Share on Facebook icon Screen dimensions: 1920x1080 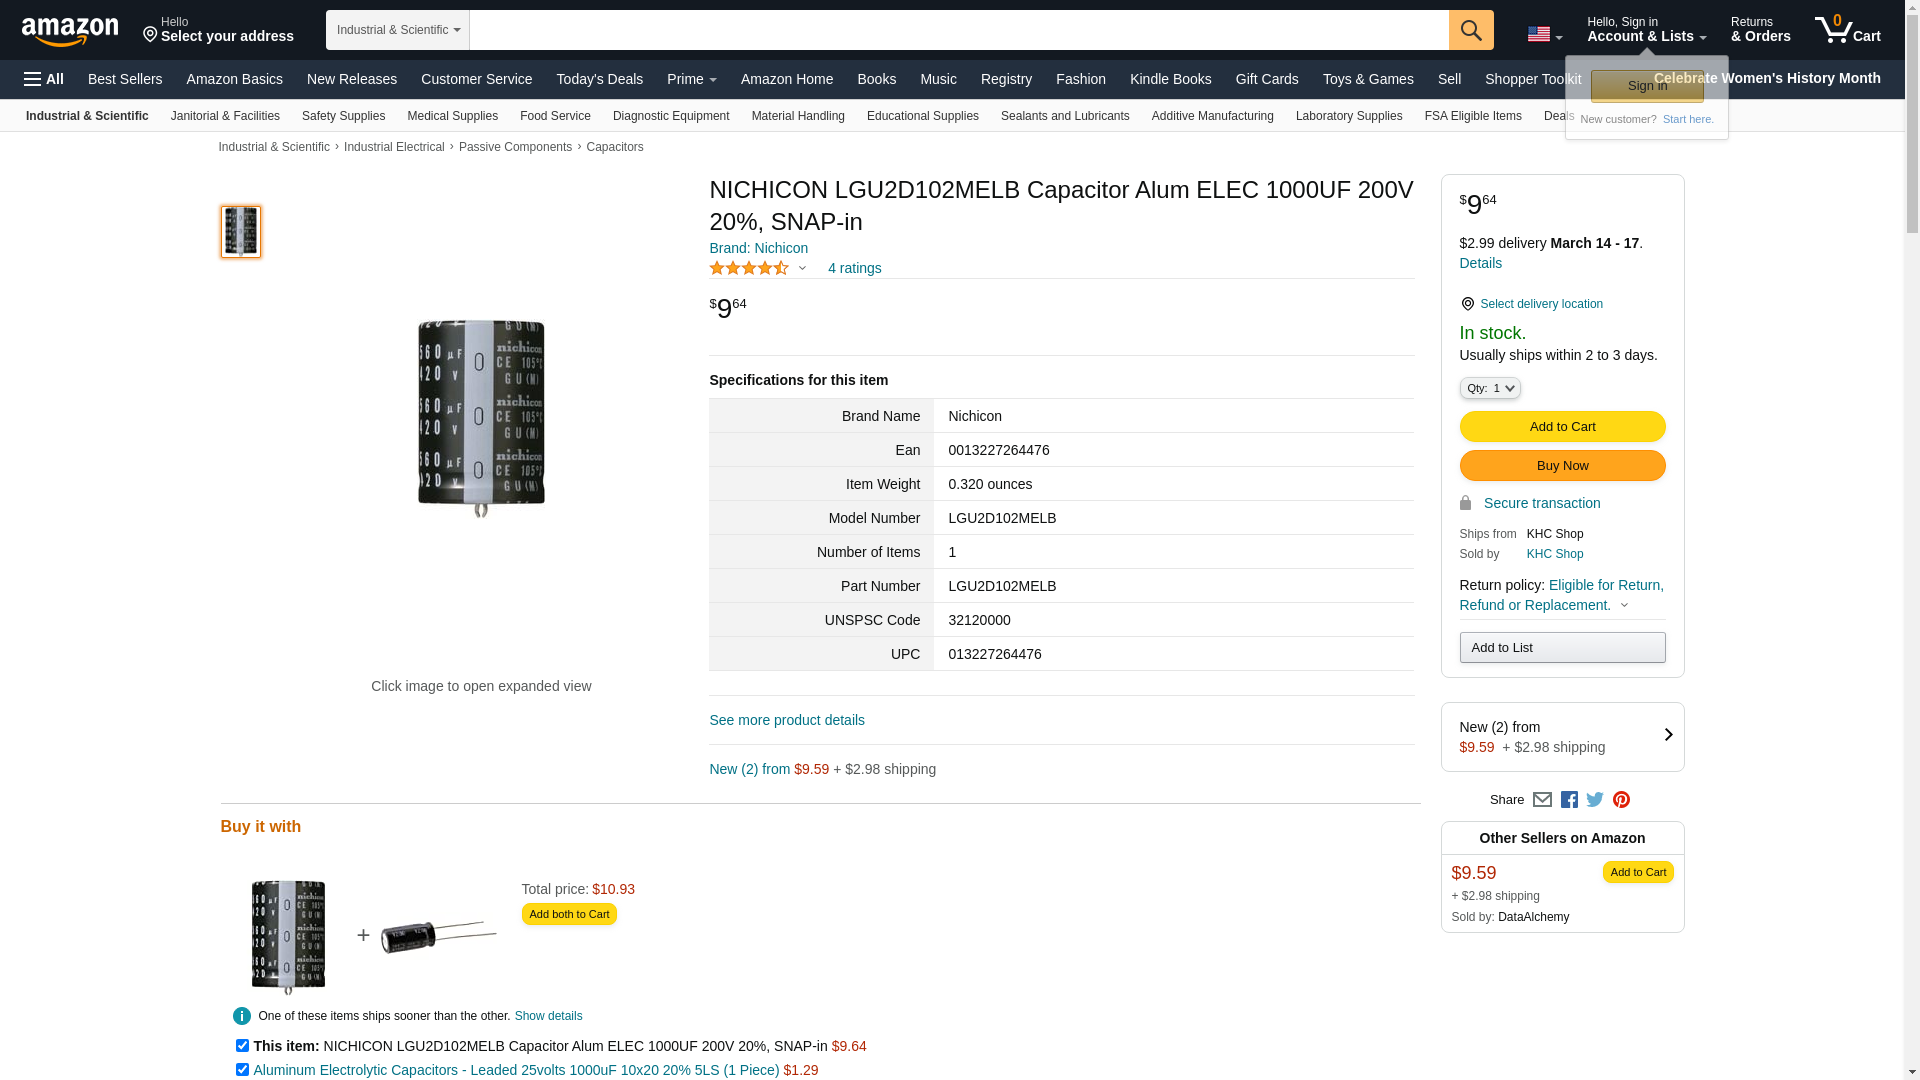[x=1569, y=800]
